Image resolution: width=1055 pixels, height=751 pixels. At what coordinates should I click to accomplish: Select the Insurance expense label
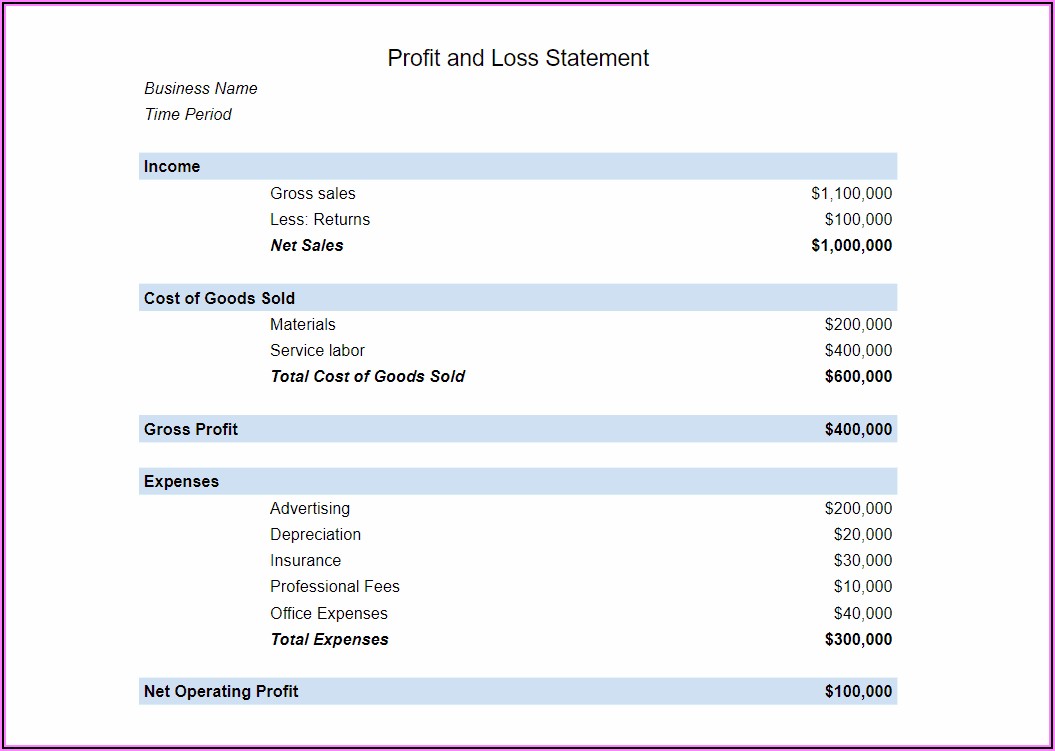[x=305, y=560]
